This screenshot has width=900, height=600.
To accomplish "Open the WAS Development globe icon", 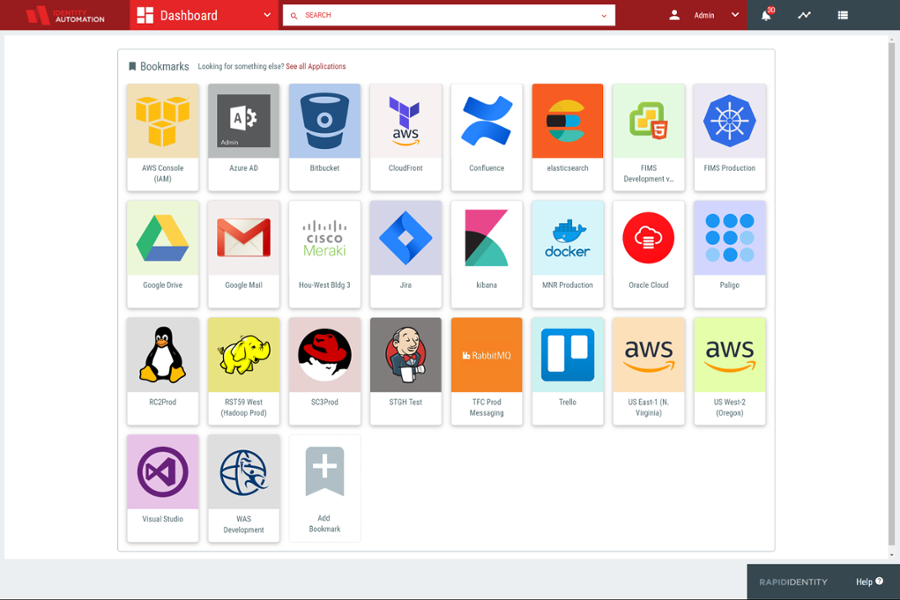I will [243, 471].
